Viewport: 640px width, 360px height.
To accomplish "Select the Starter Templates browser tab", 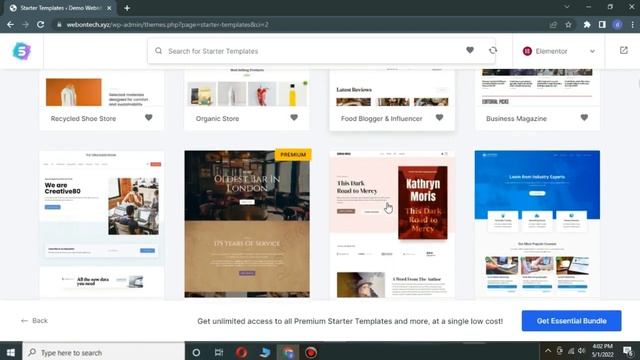I will 61,8.
